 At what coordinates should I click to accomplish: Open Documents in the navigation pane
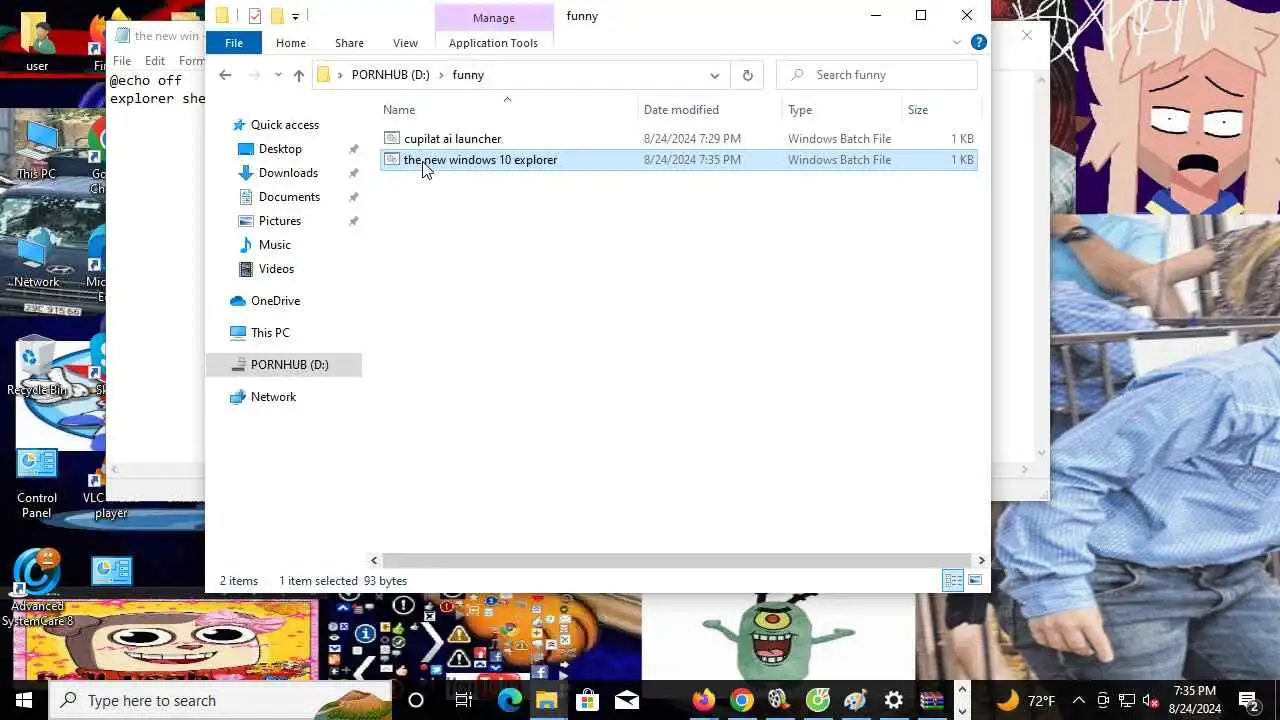coord(289,197)
